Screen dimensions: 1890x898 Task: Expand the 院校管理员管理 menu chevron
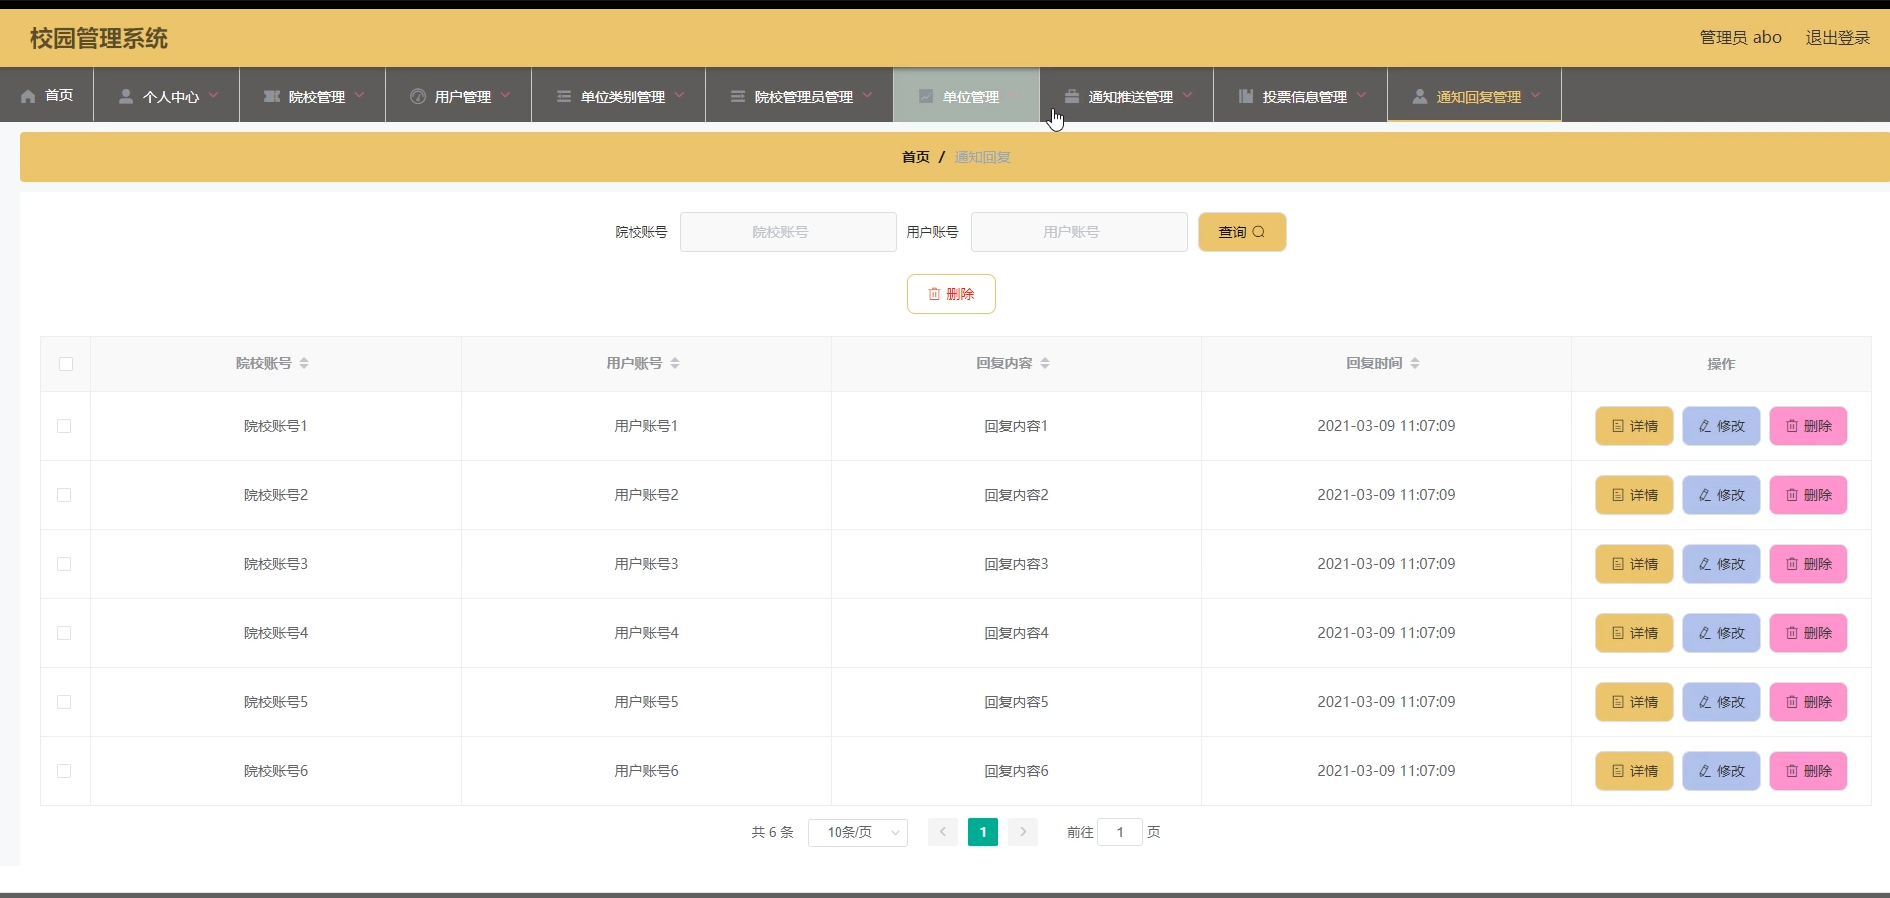pos(867,95)
